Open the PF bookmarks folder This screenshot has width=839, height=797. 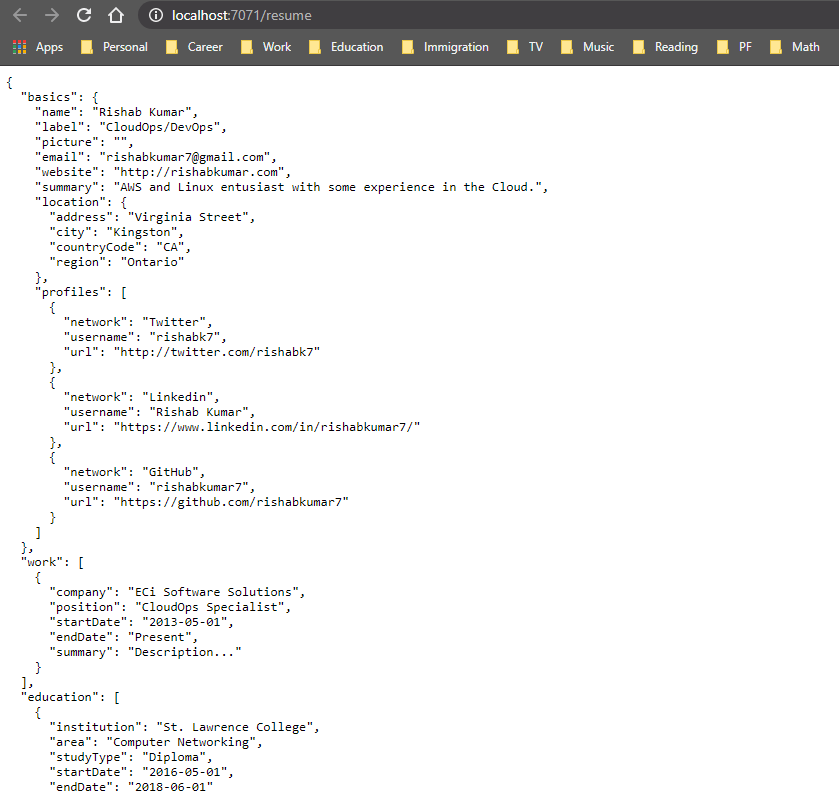(734, 47)
